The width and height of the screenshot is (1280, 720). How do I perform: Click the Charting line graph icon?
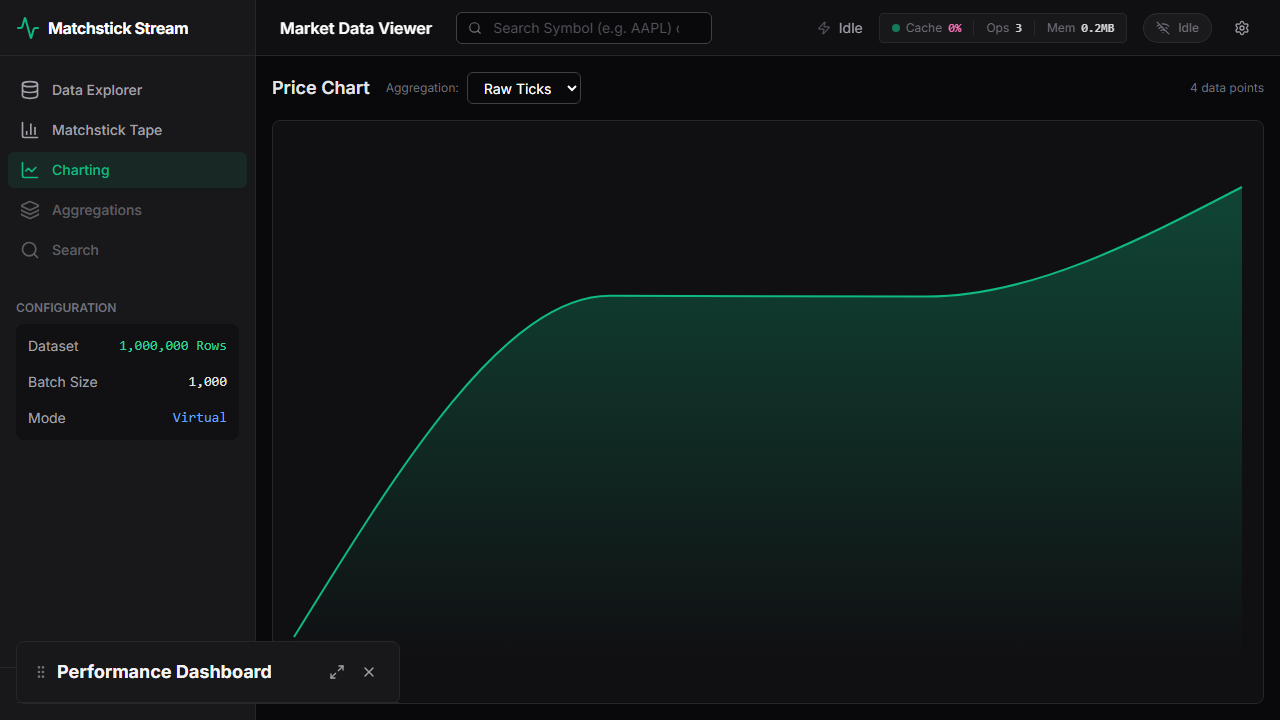click(30, 170)
